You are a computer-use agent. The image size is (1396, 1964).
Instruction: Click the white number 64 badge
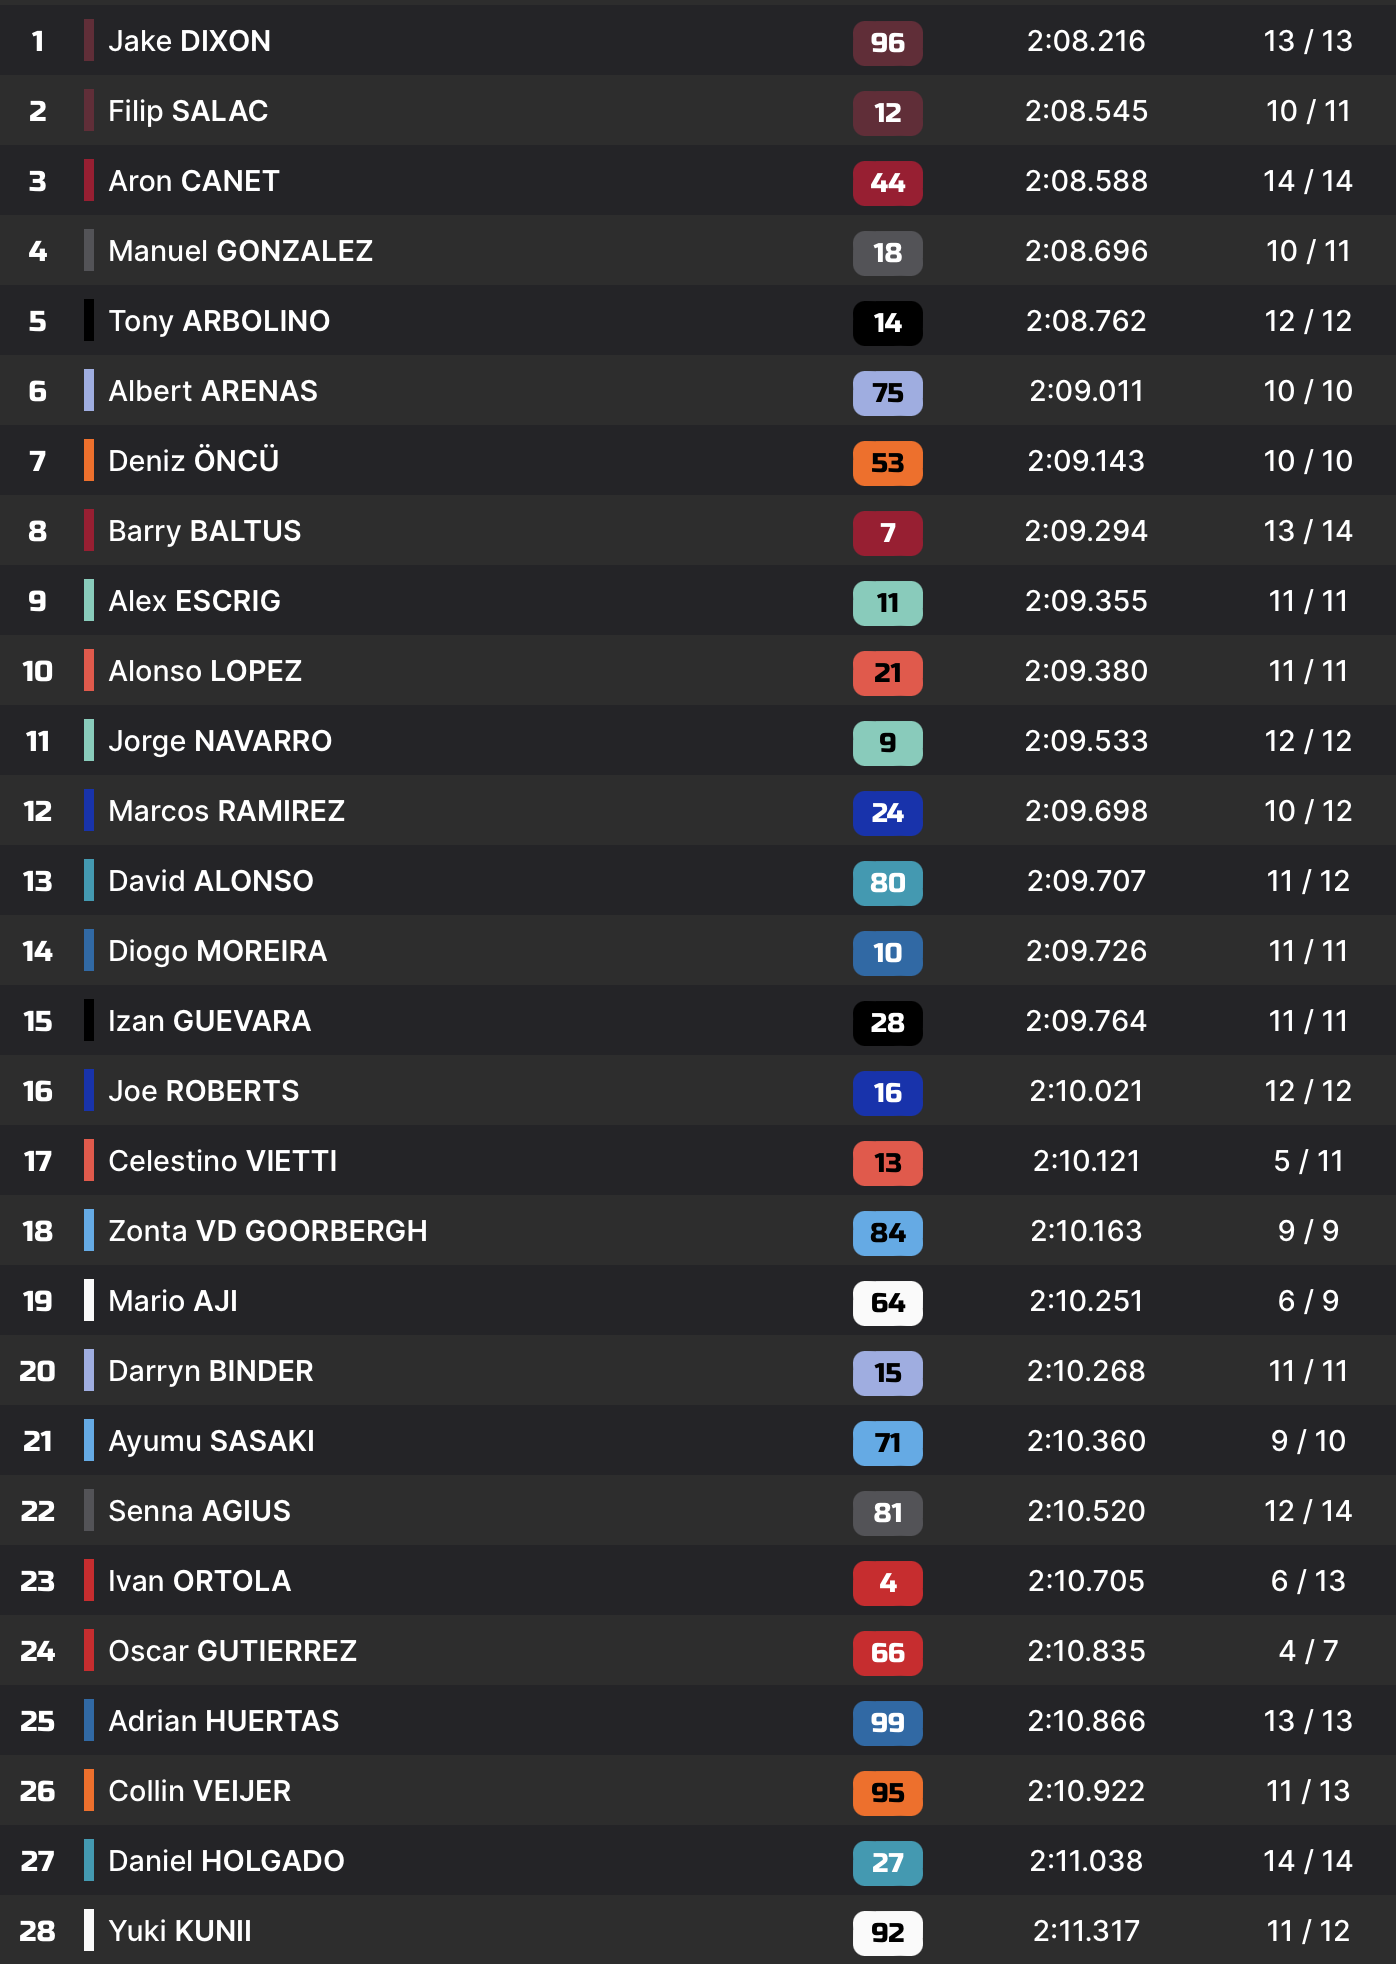click(887, 1303)
